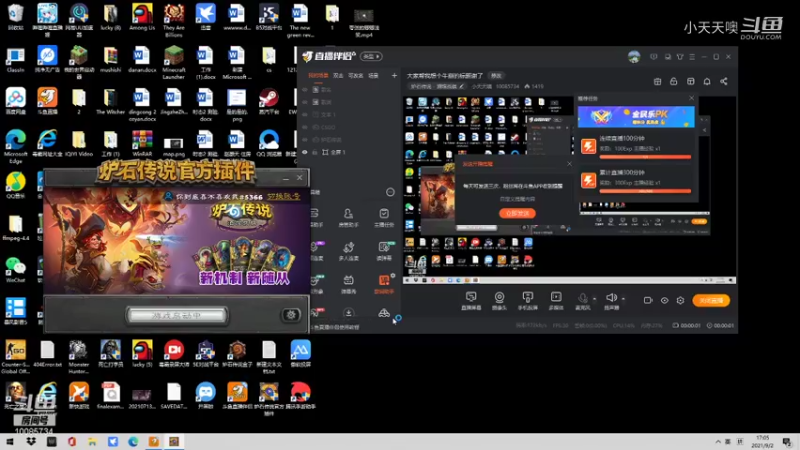The image size is (800, 450).
Task: Click the Hearthstone plugin promotional banner
Action: click(177, 241)
